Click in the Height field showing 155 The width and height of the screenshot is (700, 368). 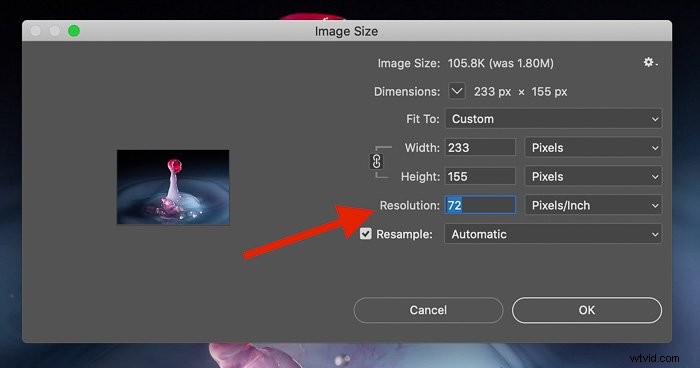click(480, 176)
